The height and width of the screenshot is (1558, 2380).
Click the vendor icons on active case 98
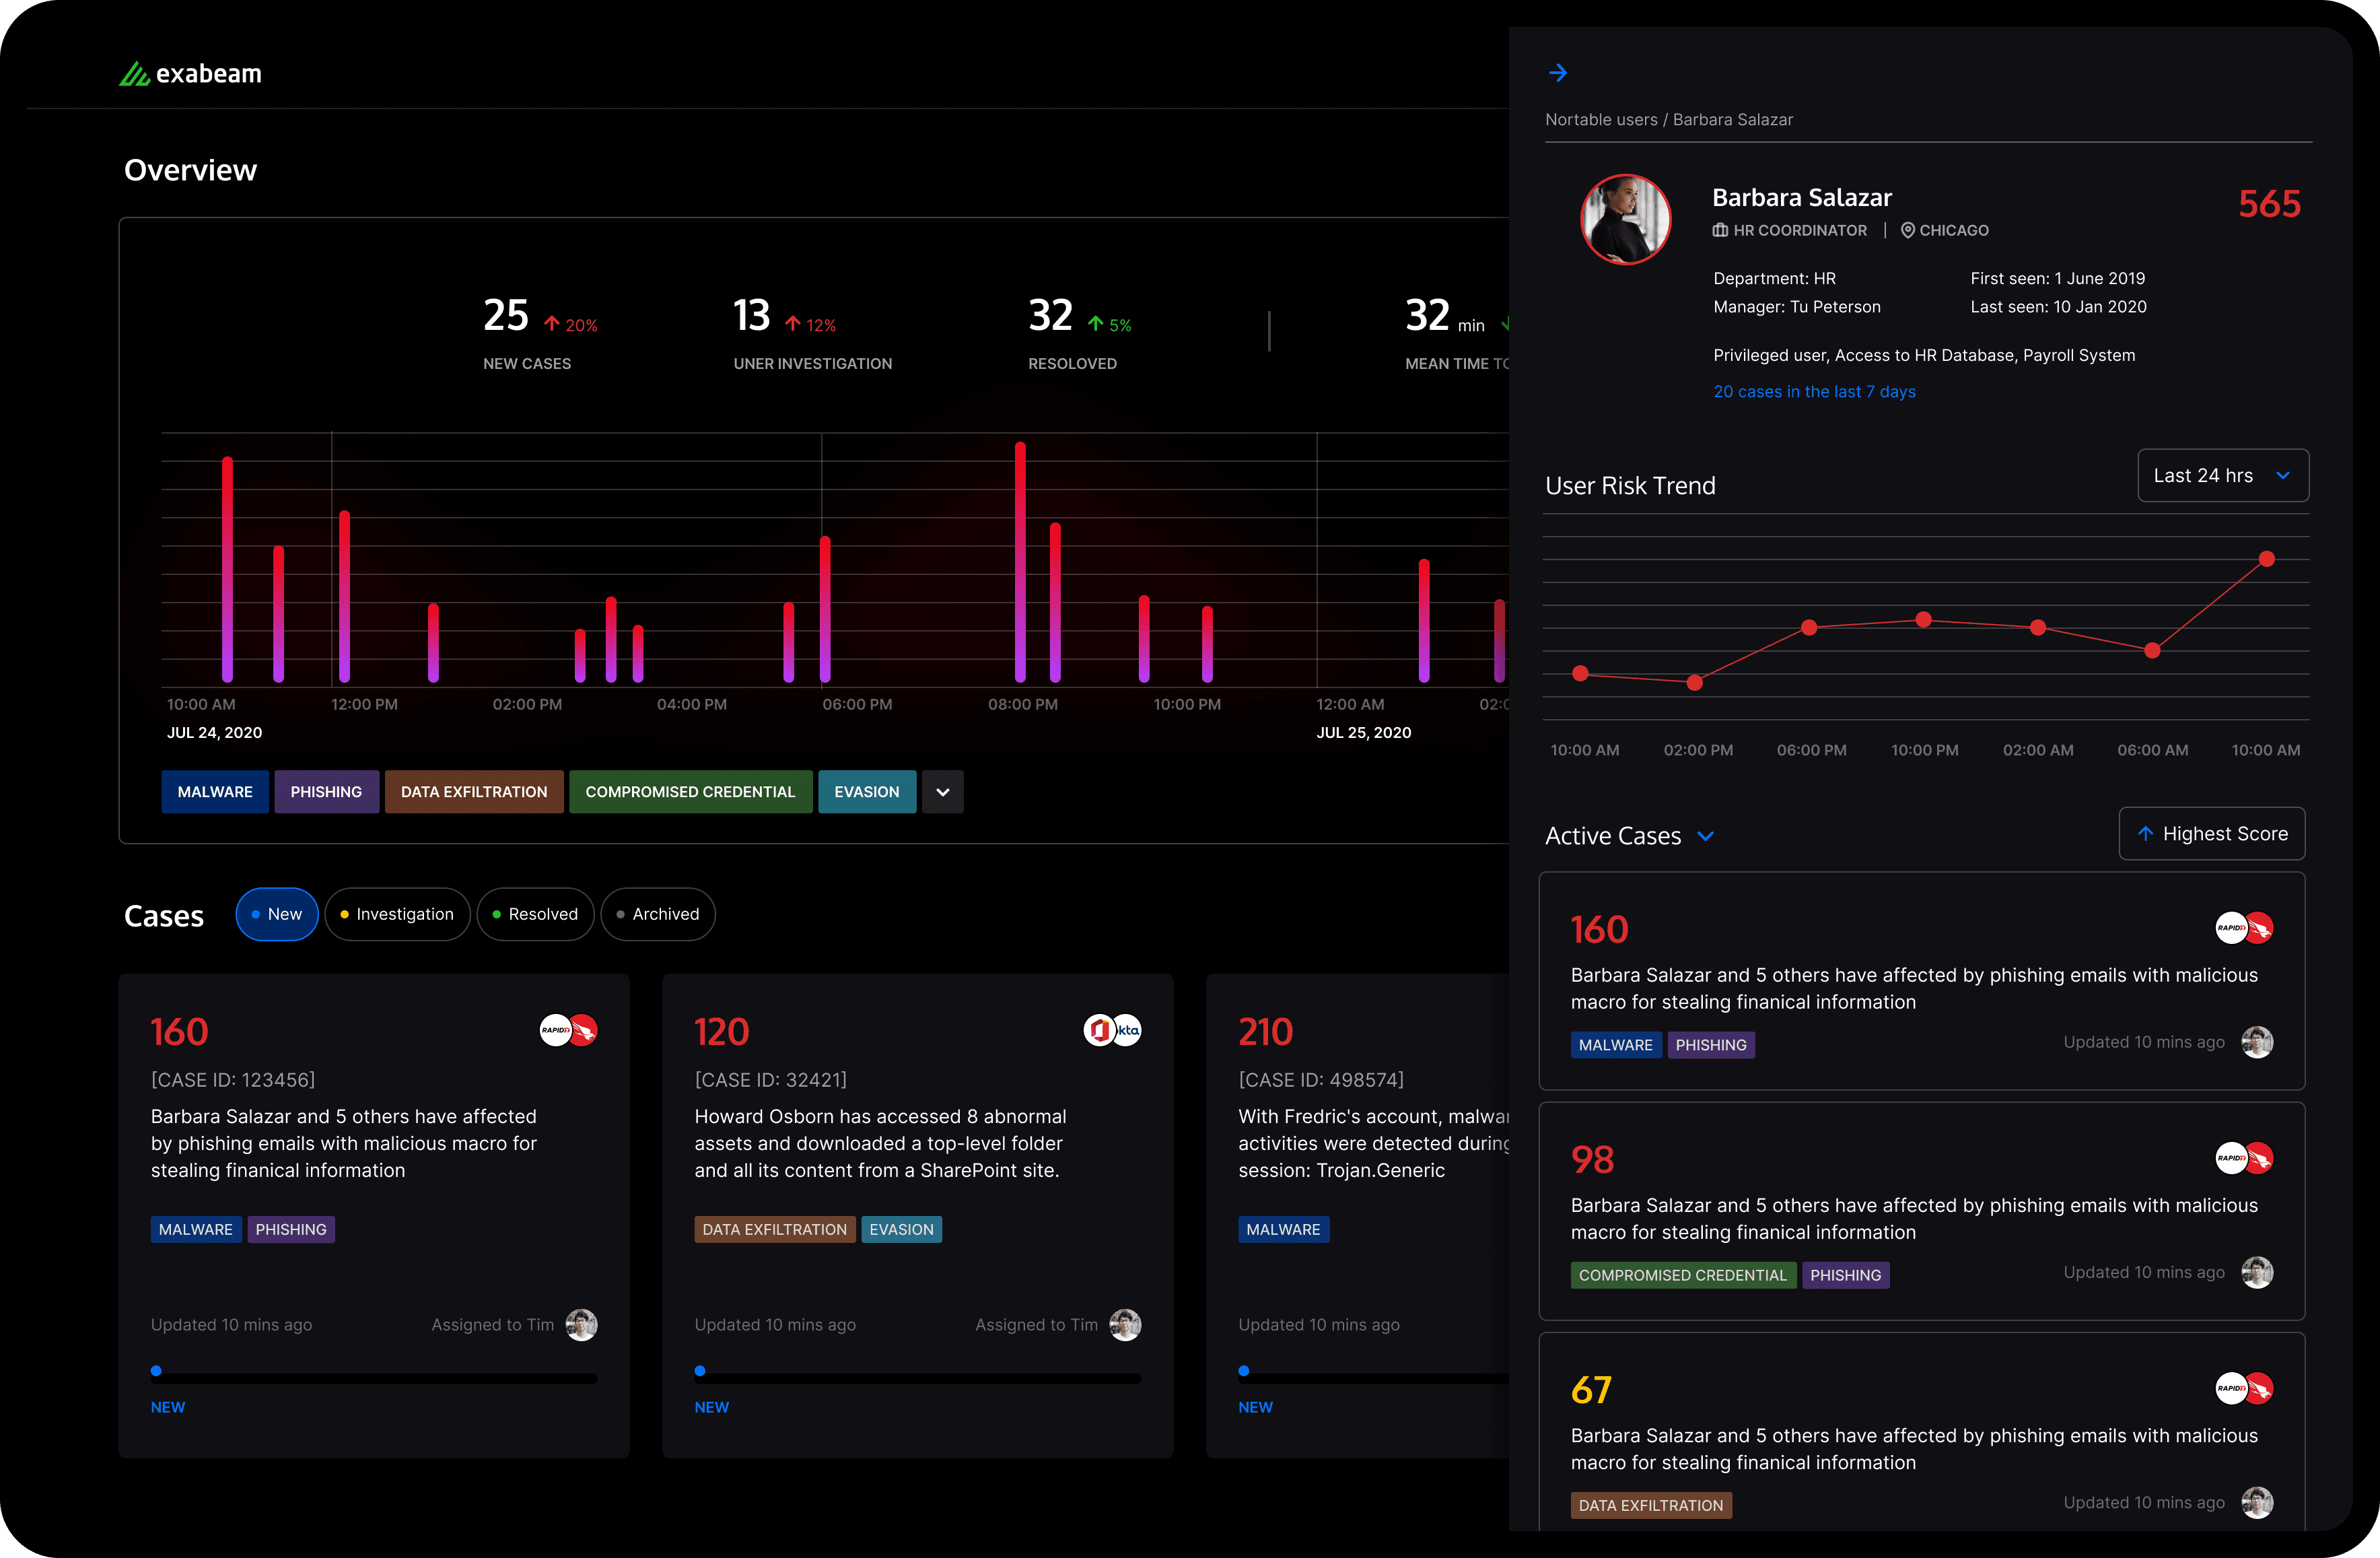(2244, 1158)
